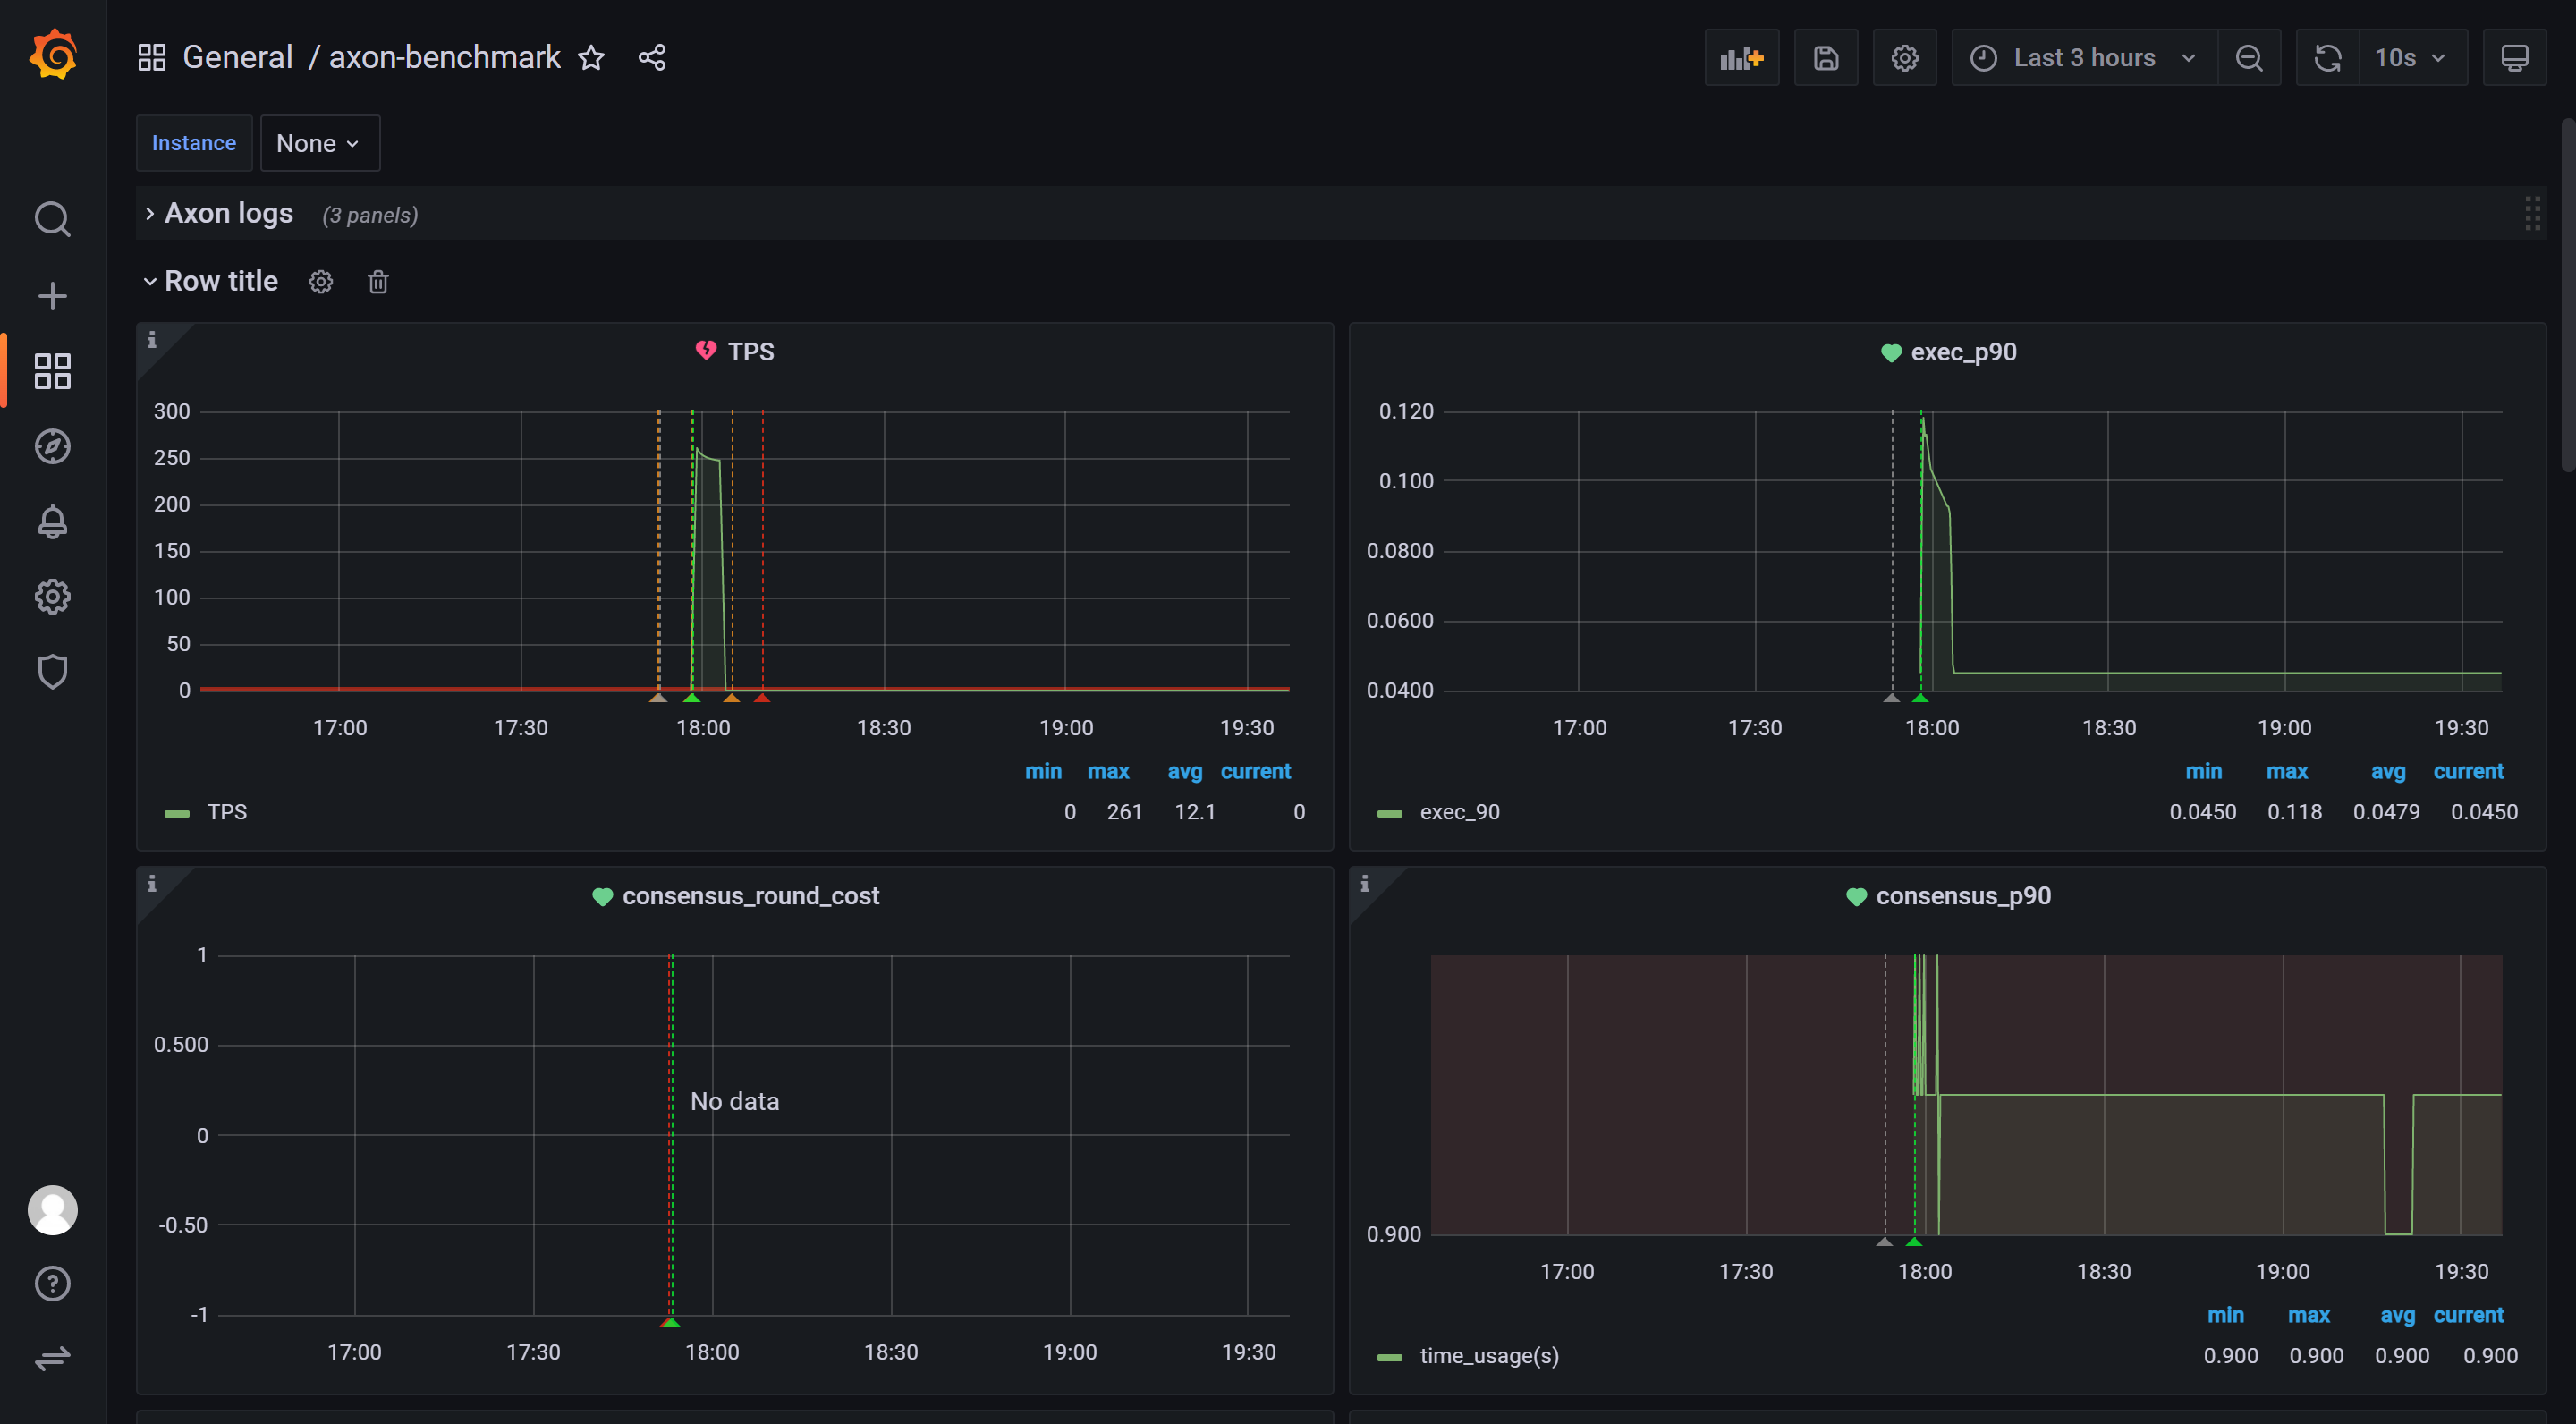Save the dashboard
The image size is (2576, 1424).
click(x=1825, y=58)
